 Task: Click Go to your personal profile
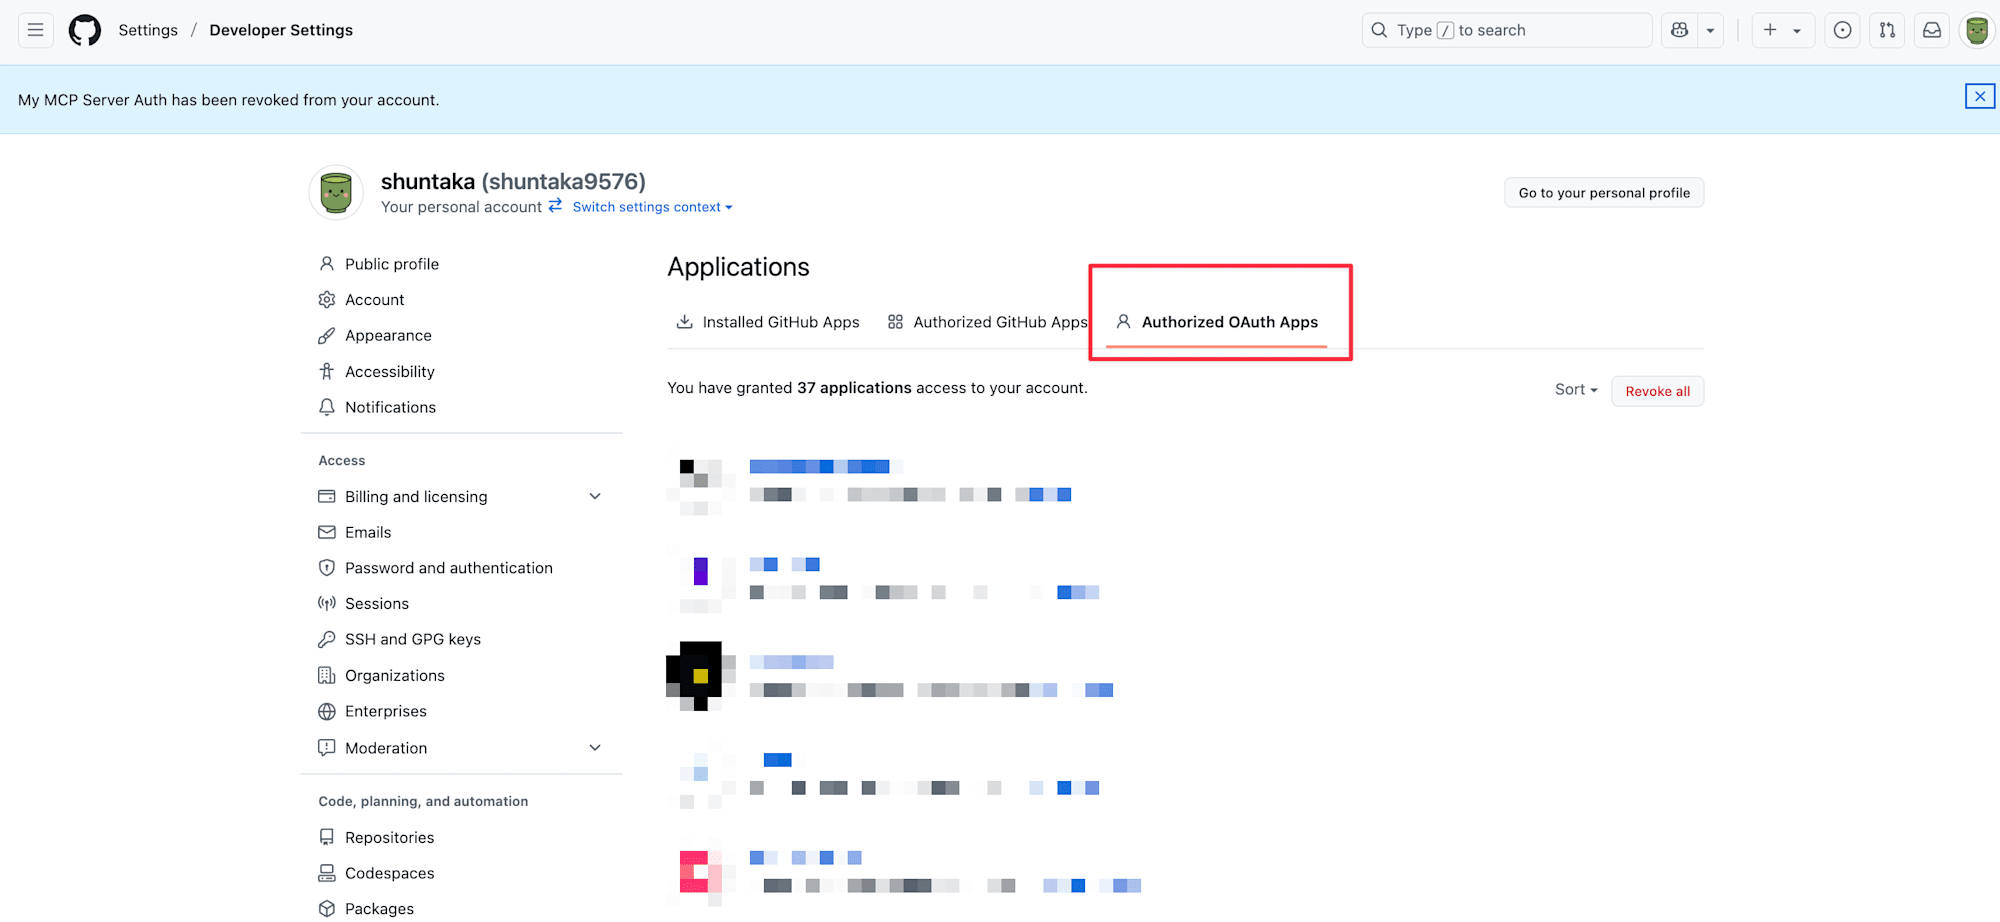point(1604,193)
